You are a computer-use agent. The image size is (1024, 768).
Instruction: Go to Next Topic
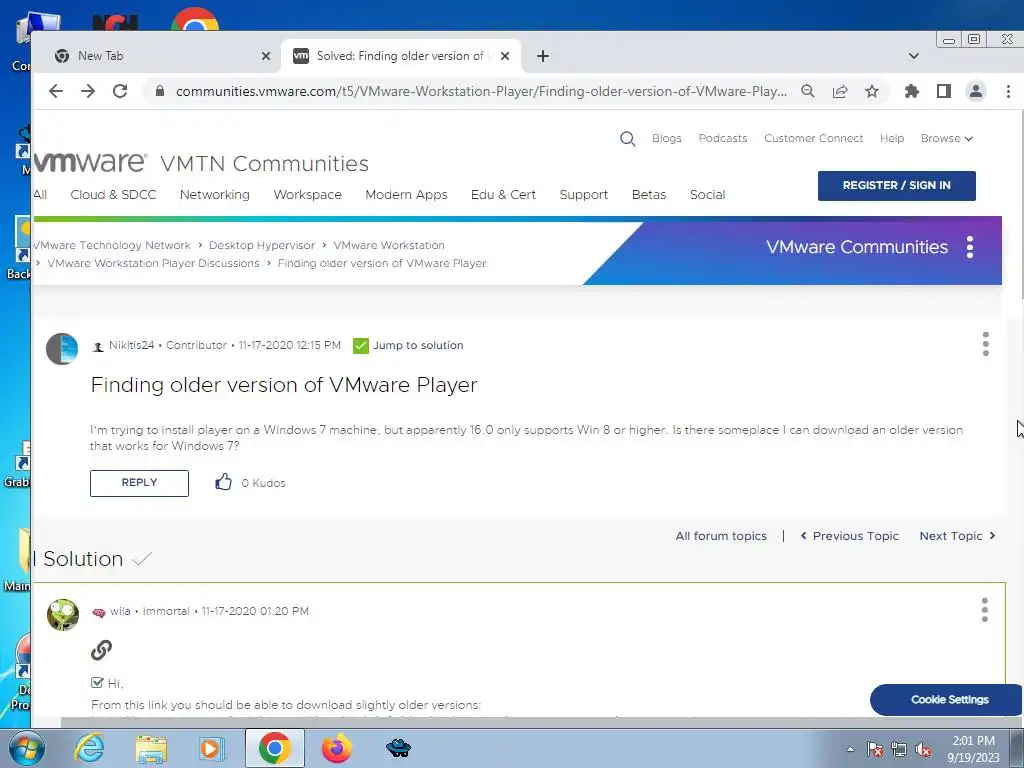click(x=957, y=536)
